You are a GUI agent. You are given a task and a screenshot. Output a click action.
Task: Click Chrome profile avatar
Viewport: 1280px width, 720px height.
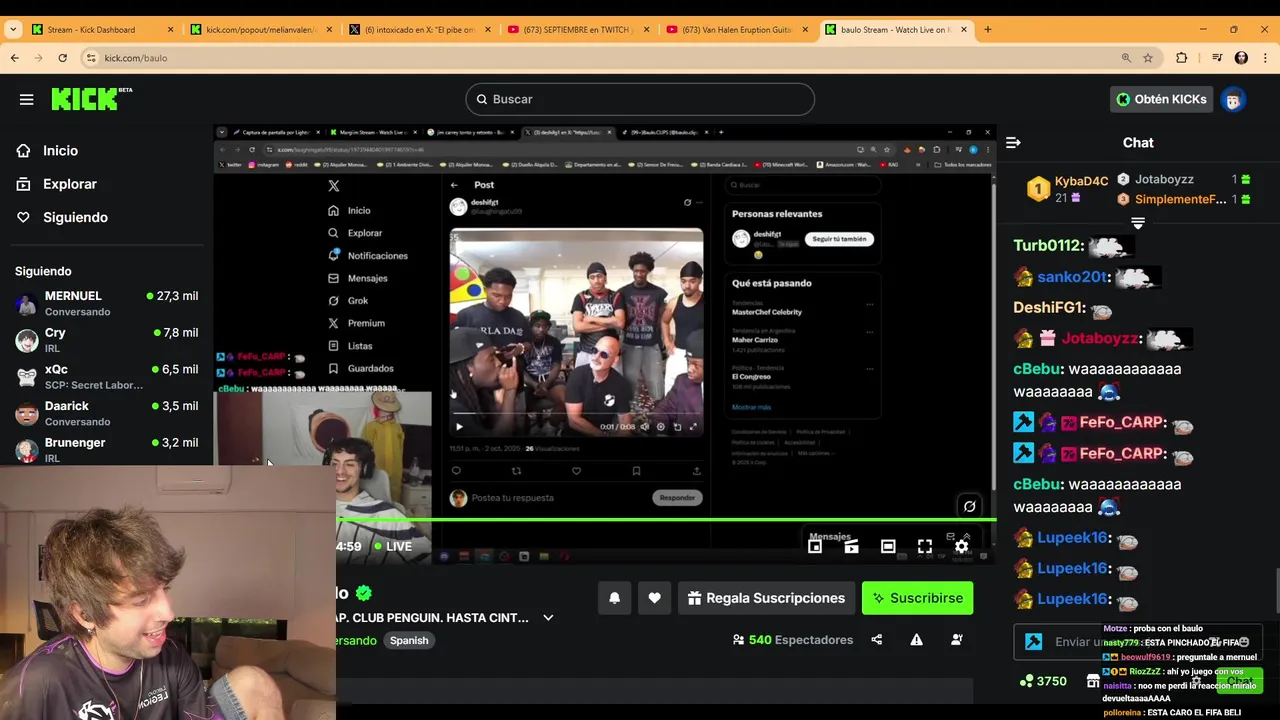tap(1241, 58)
